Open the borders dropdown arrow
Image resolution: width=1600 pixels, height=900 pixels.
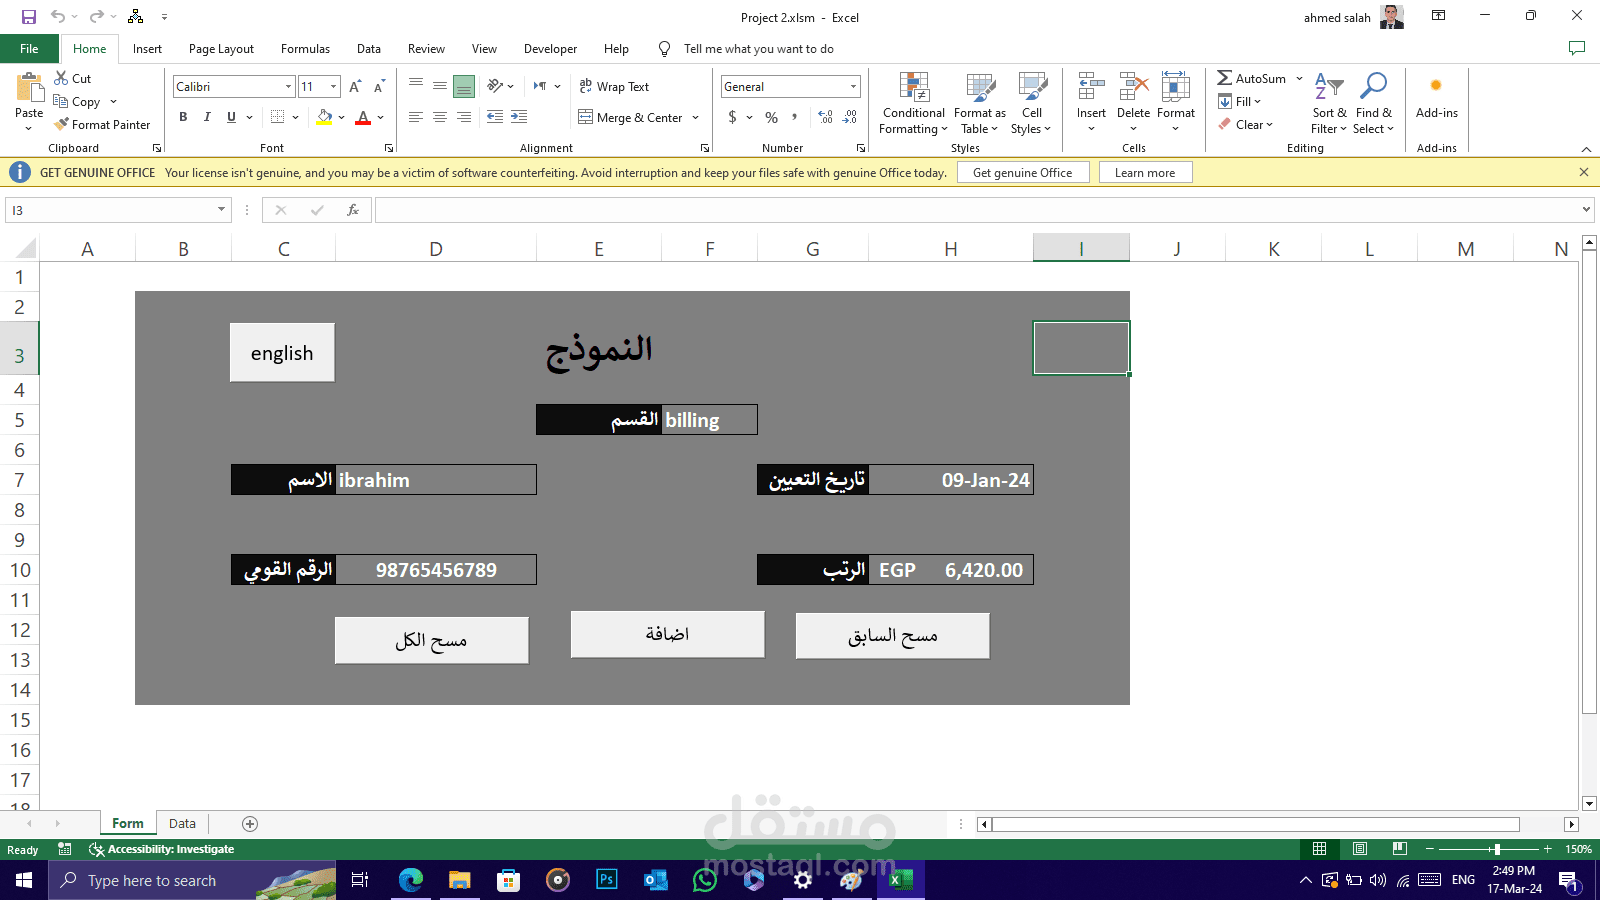coord(296,117)
